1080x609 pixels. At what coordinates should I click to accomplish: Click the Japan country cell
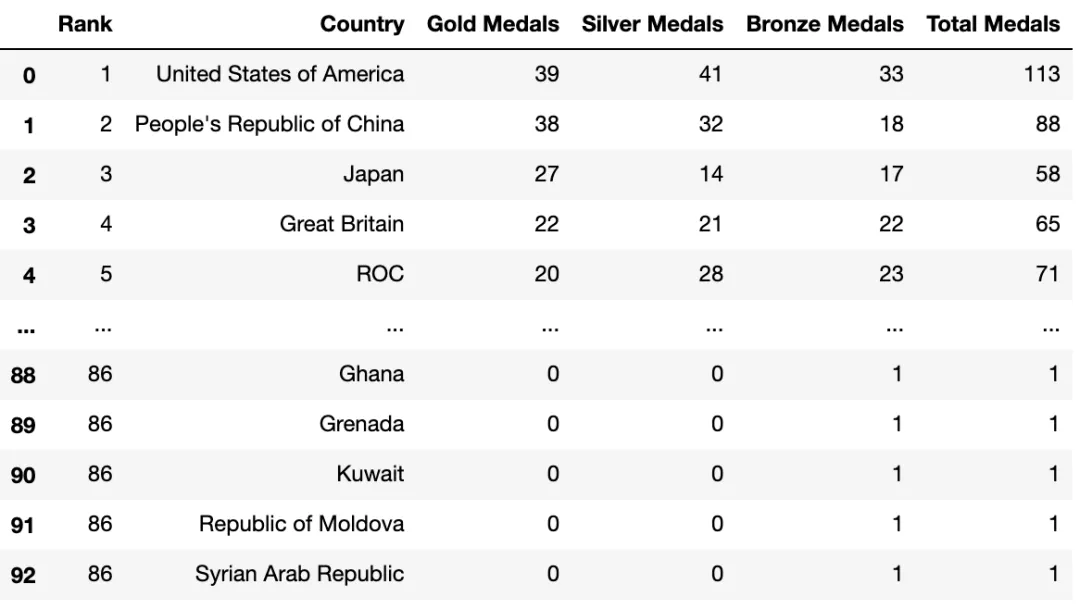(373, 174)
